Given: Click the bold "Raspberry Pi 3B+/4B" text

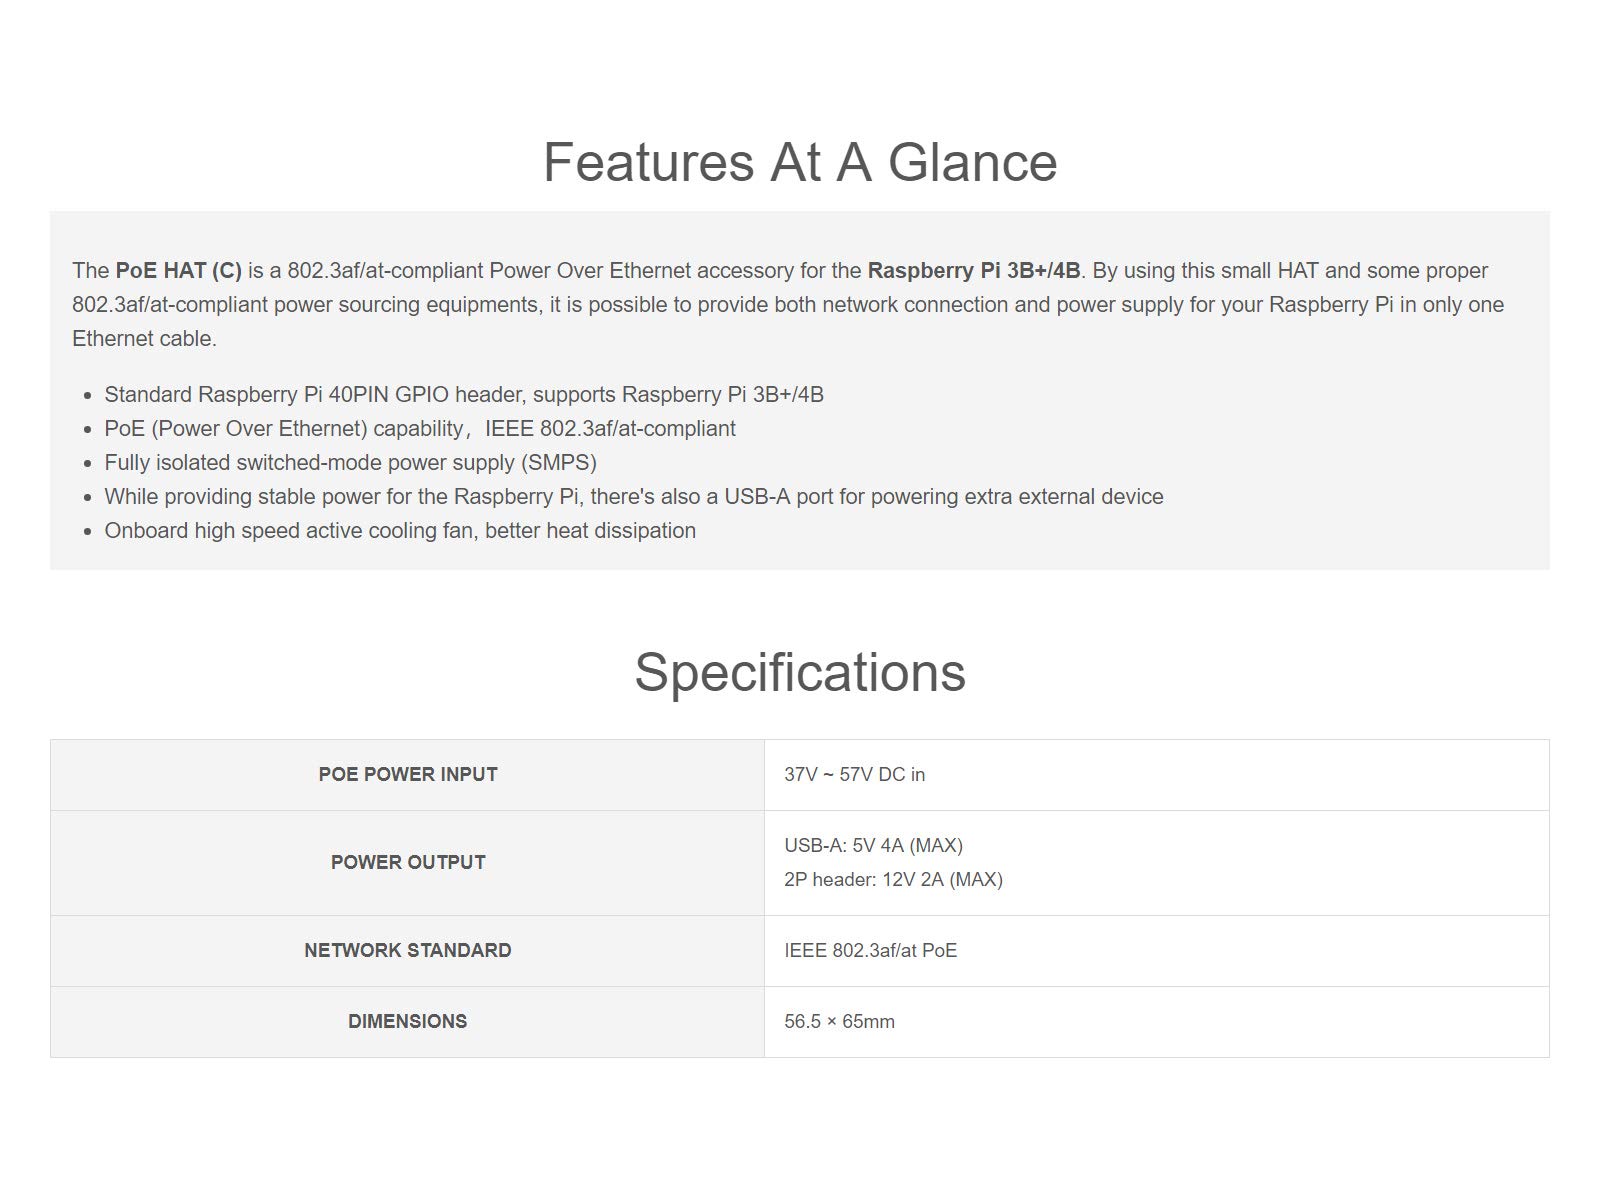Looking at the screenshot, I should [973, 271].
